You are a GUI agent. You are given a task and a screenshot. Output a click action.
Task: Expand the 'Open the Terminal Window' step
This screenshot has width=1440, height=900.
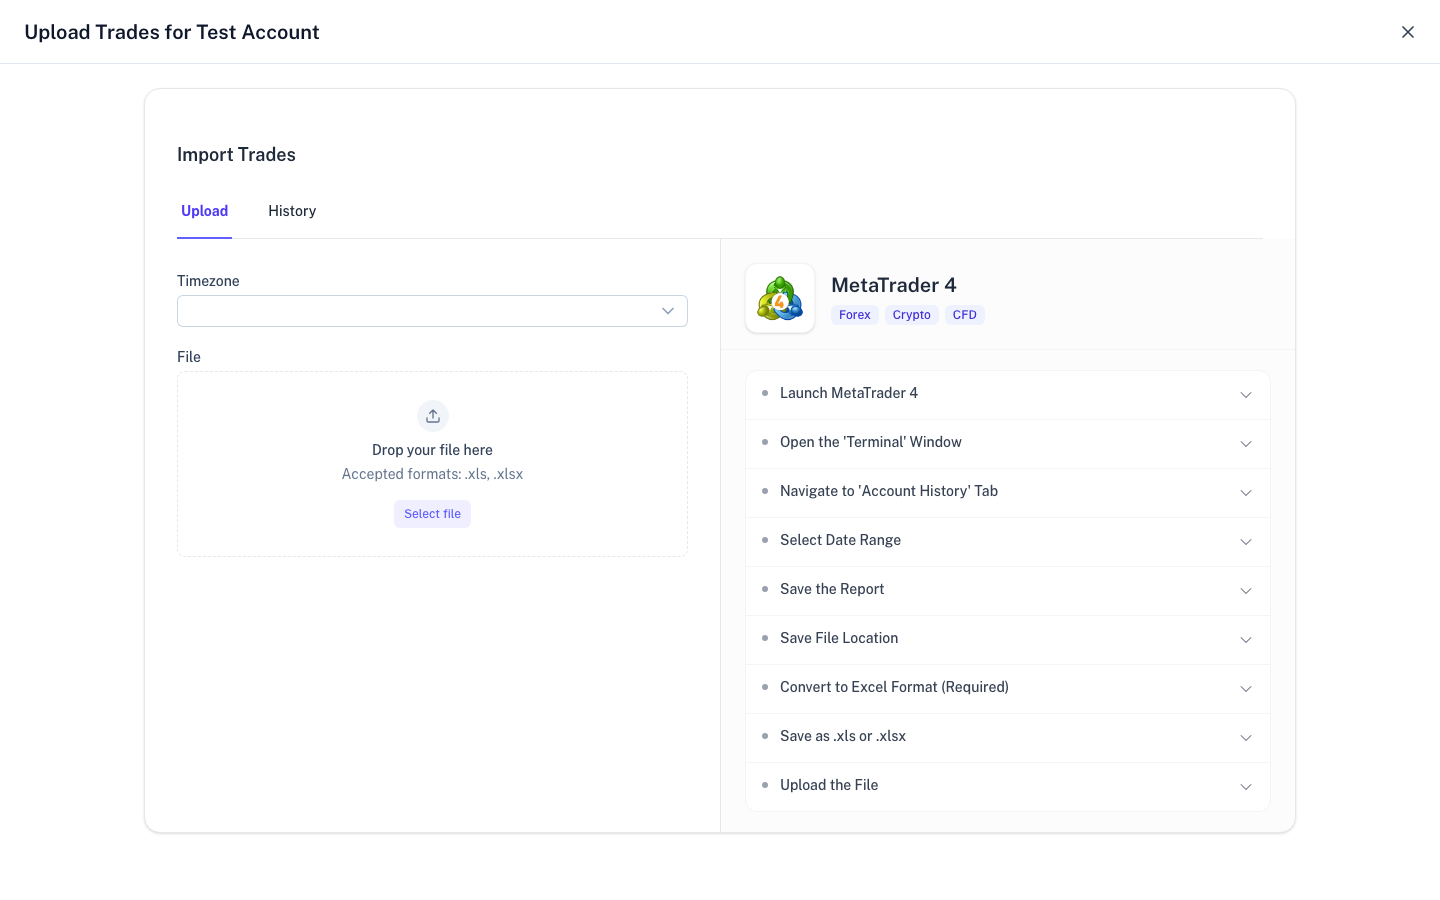[1007, 442]
